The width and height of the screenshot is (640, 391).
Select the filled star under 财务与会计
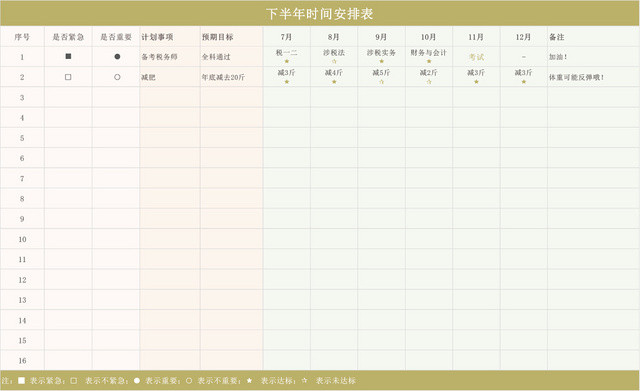(x=429, y=61)
